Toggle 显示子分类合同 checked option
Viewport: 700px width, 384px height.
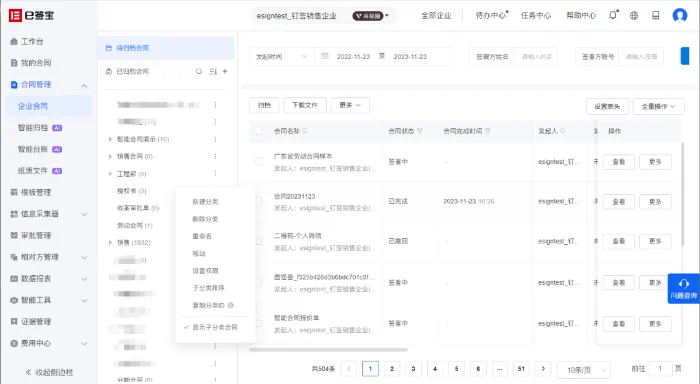click(215, 327)
